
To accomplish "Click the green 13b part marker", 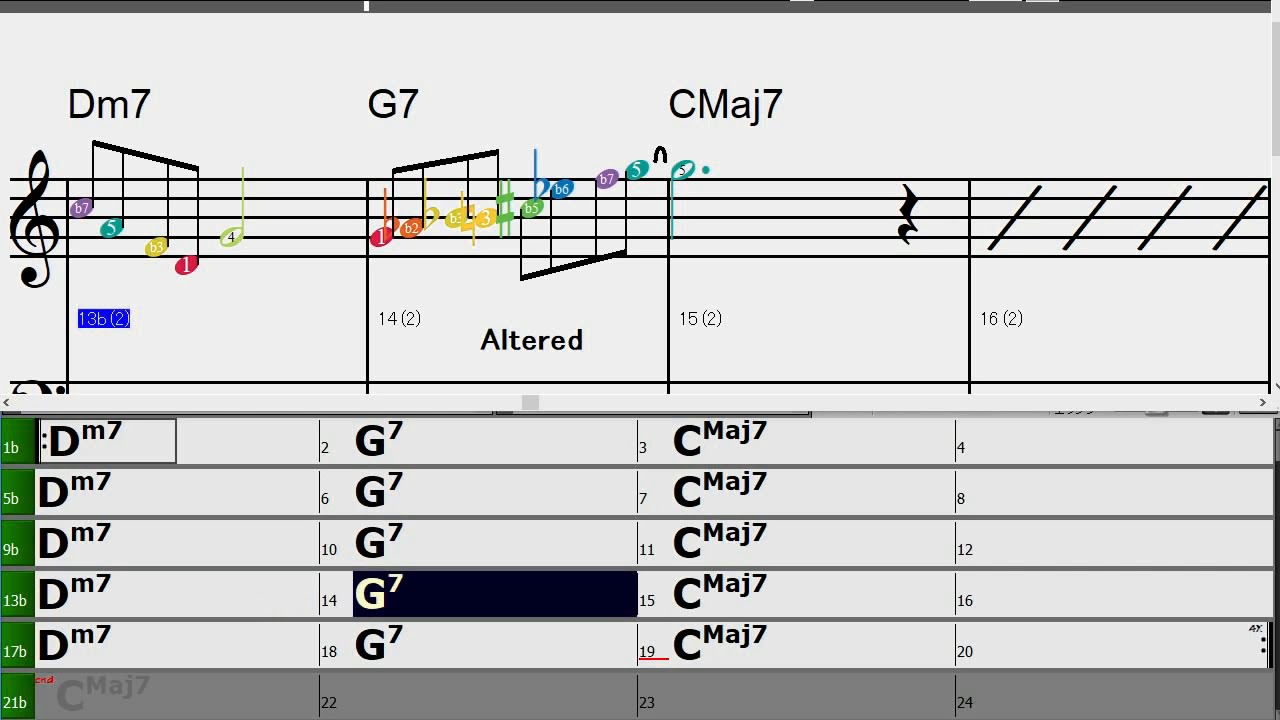I will (17, 594).
